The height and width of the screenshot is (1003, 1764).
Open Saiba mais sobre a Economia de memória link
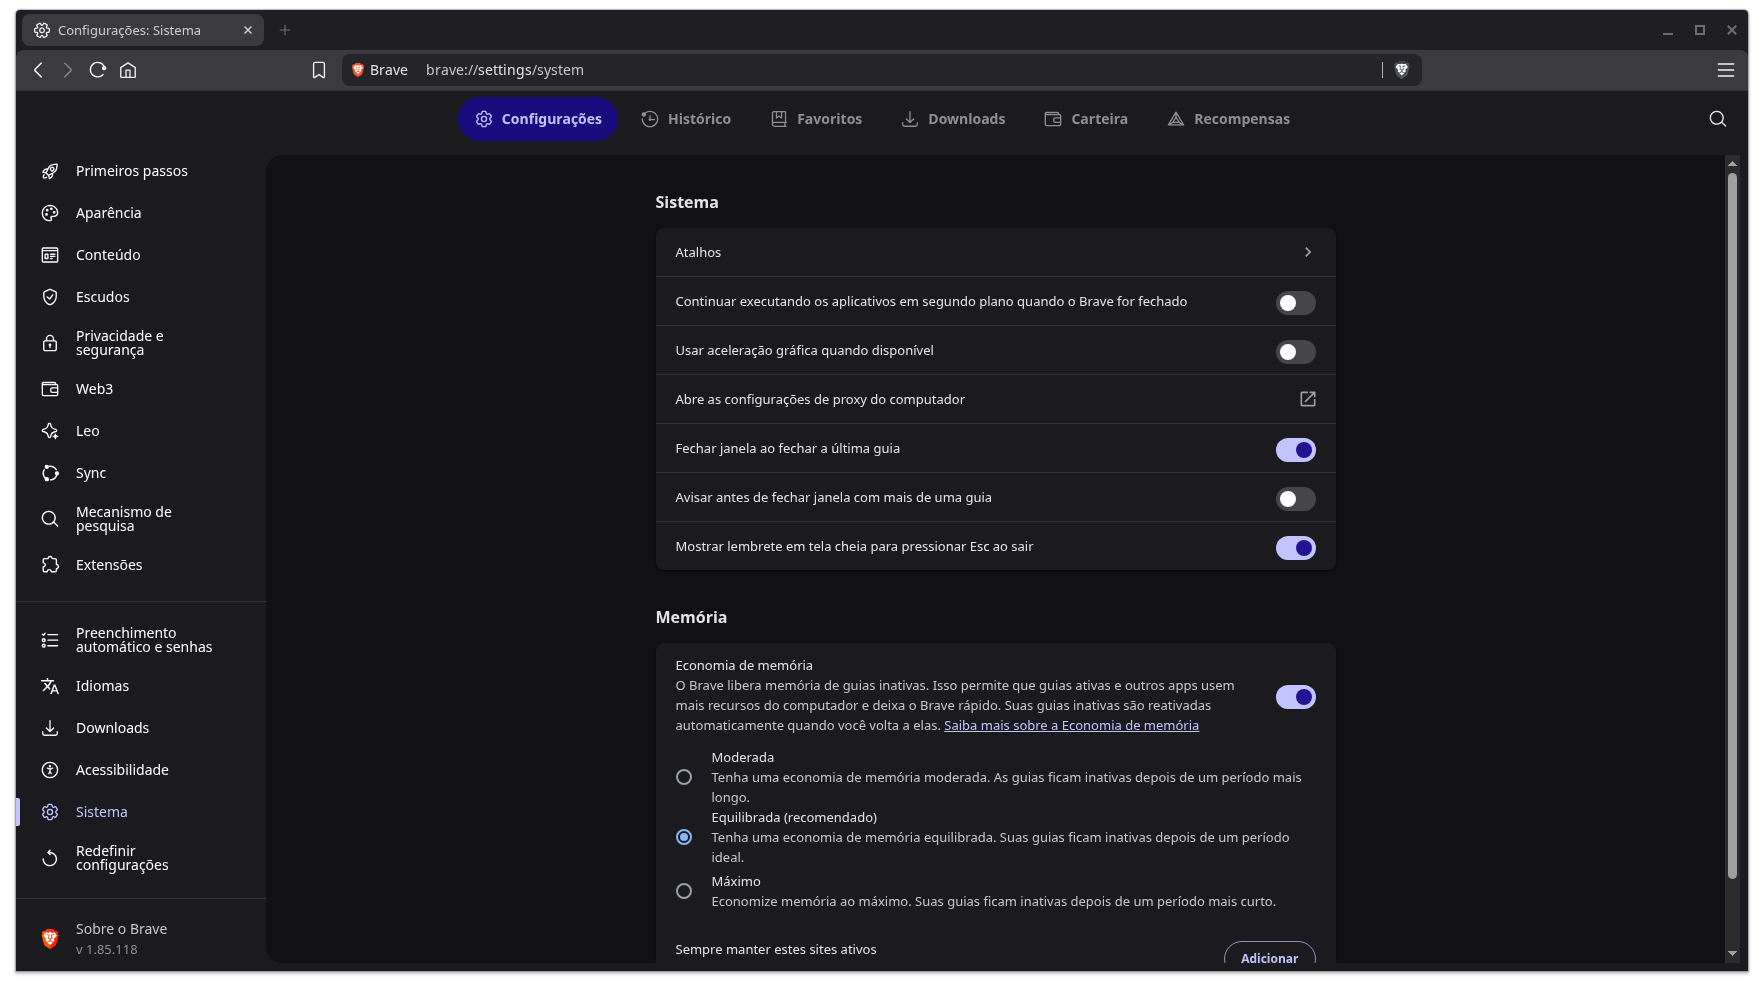coord(1071,726)
